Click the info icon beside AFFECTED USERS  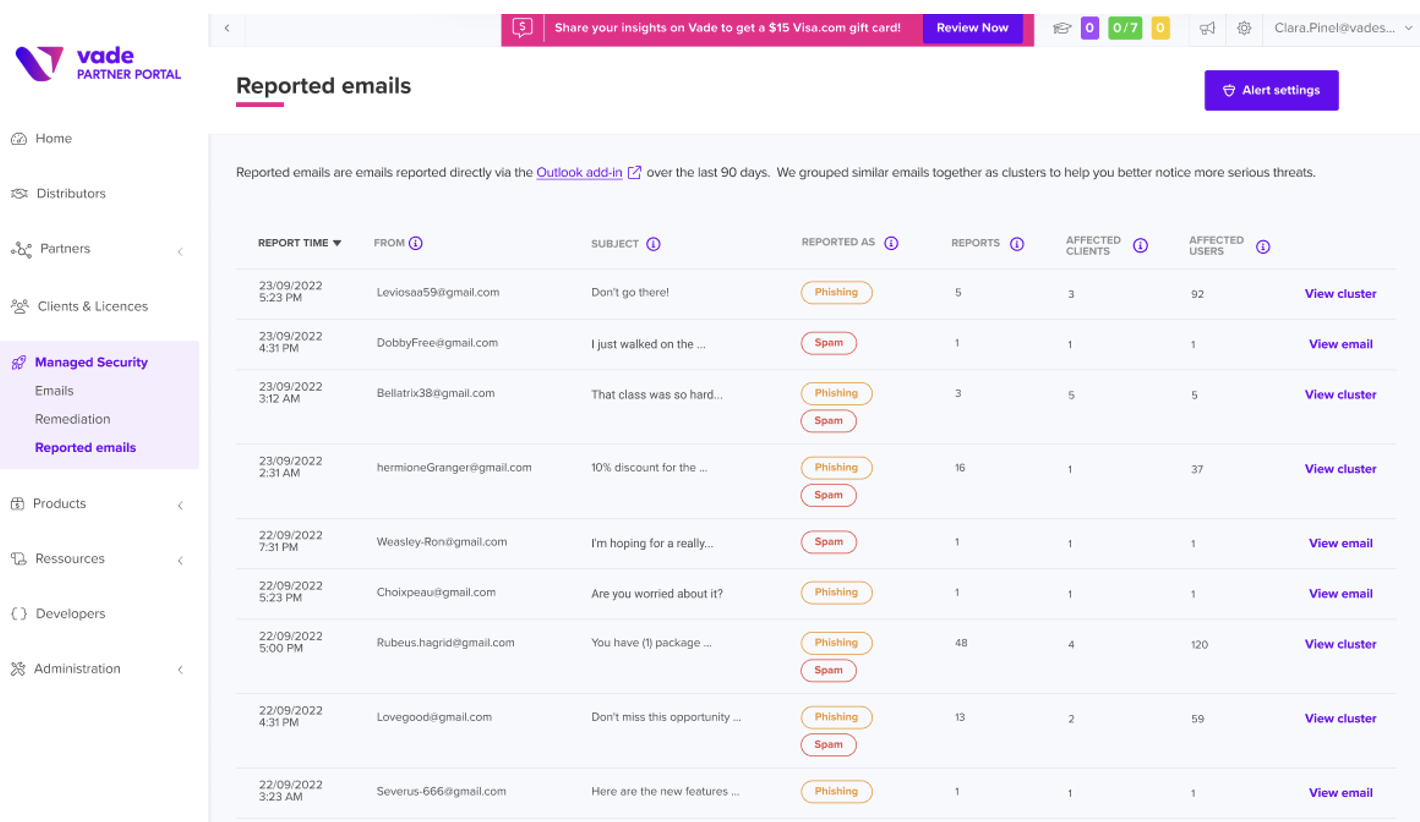click(1263, 246)
